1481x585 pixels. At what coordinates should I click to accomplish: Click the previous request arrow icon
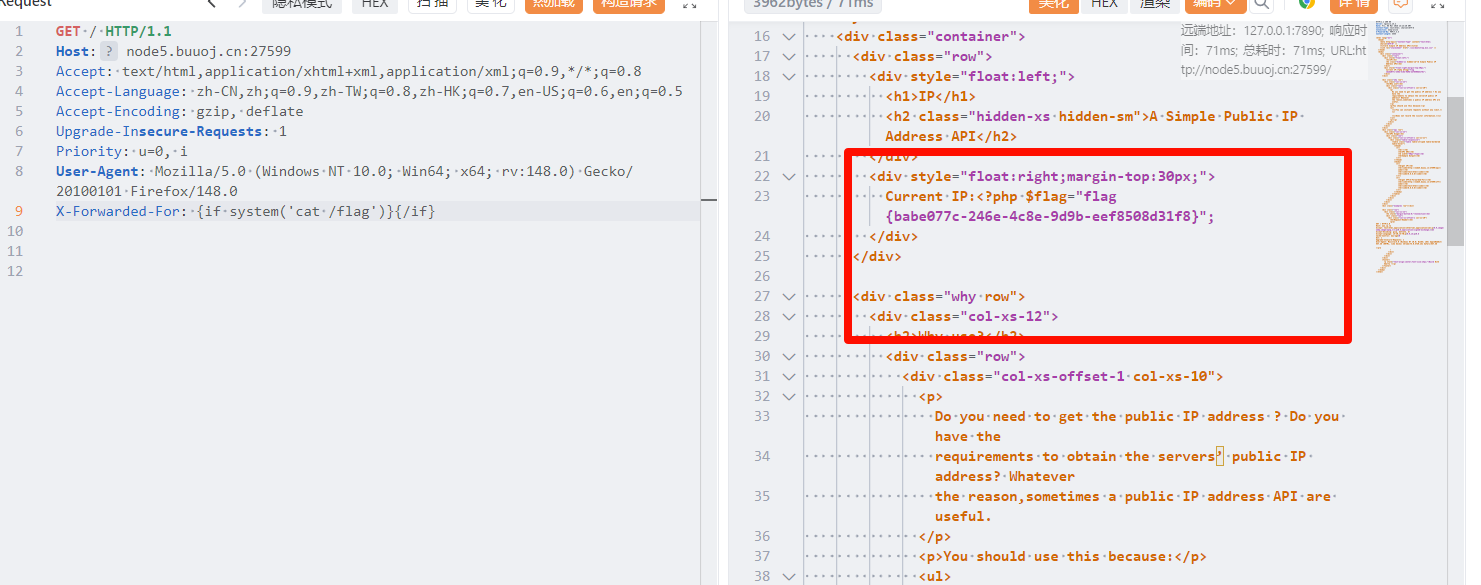click(211, 4)
